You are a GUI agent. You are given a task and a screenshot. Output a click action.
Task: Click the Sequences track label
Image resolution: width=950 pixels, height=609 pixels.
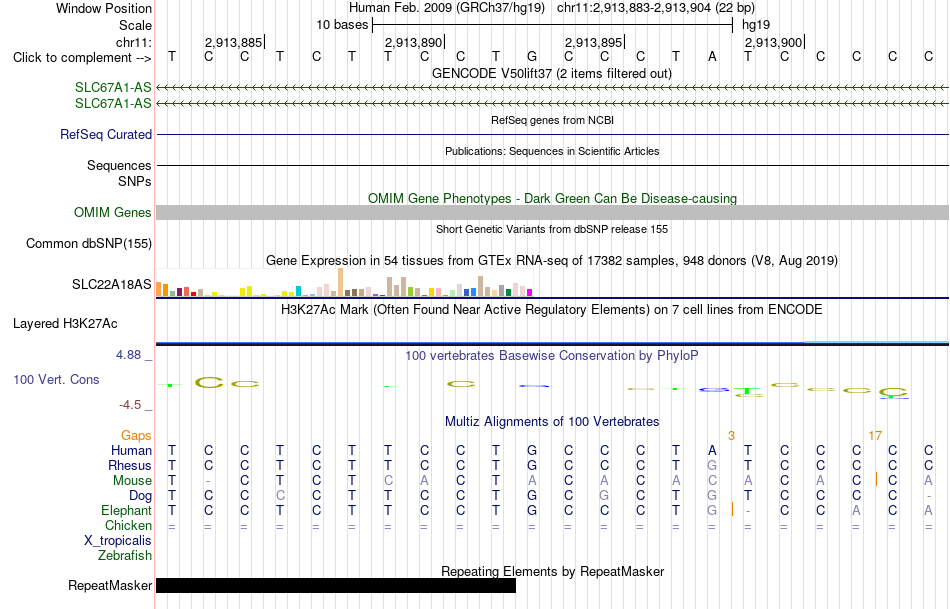click(119, 165)
